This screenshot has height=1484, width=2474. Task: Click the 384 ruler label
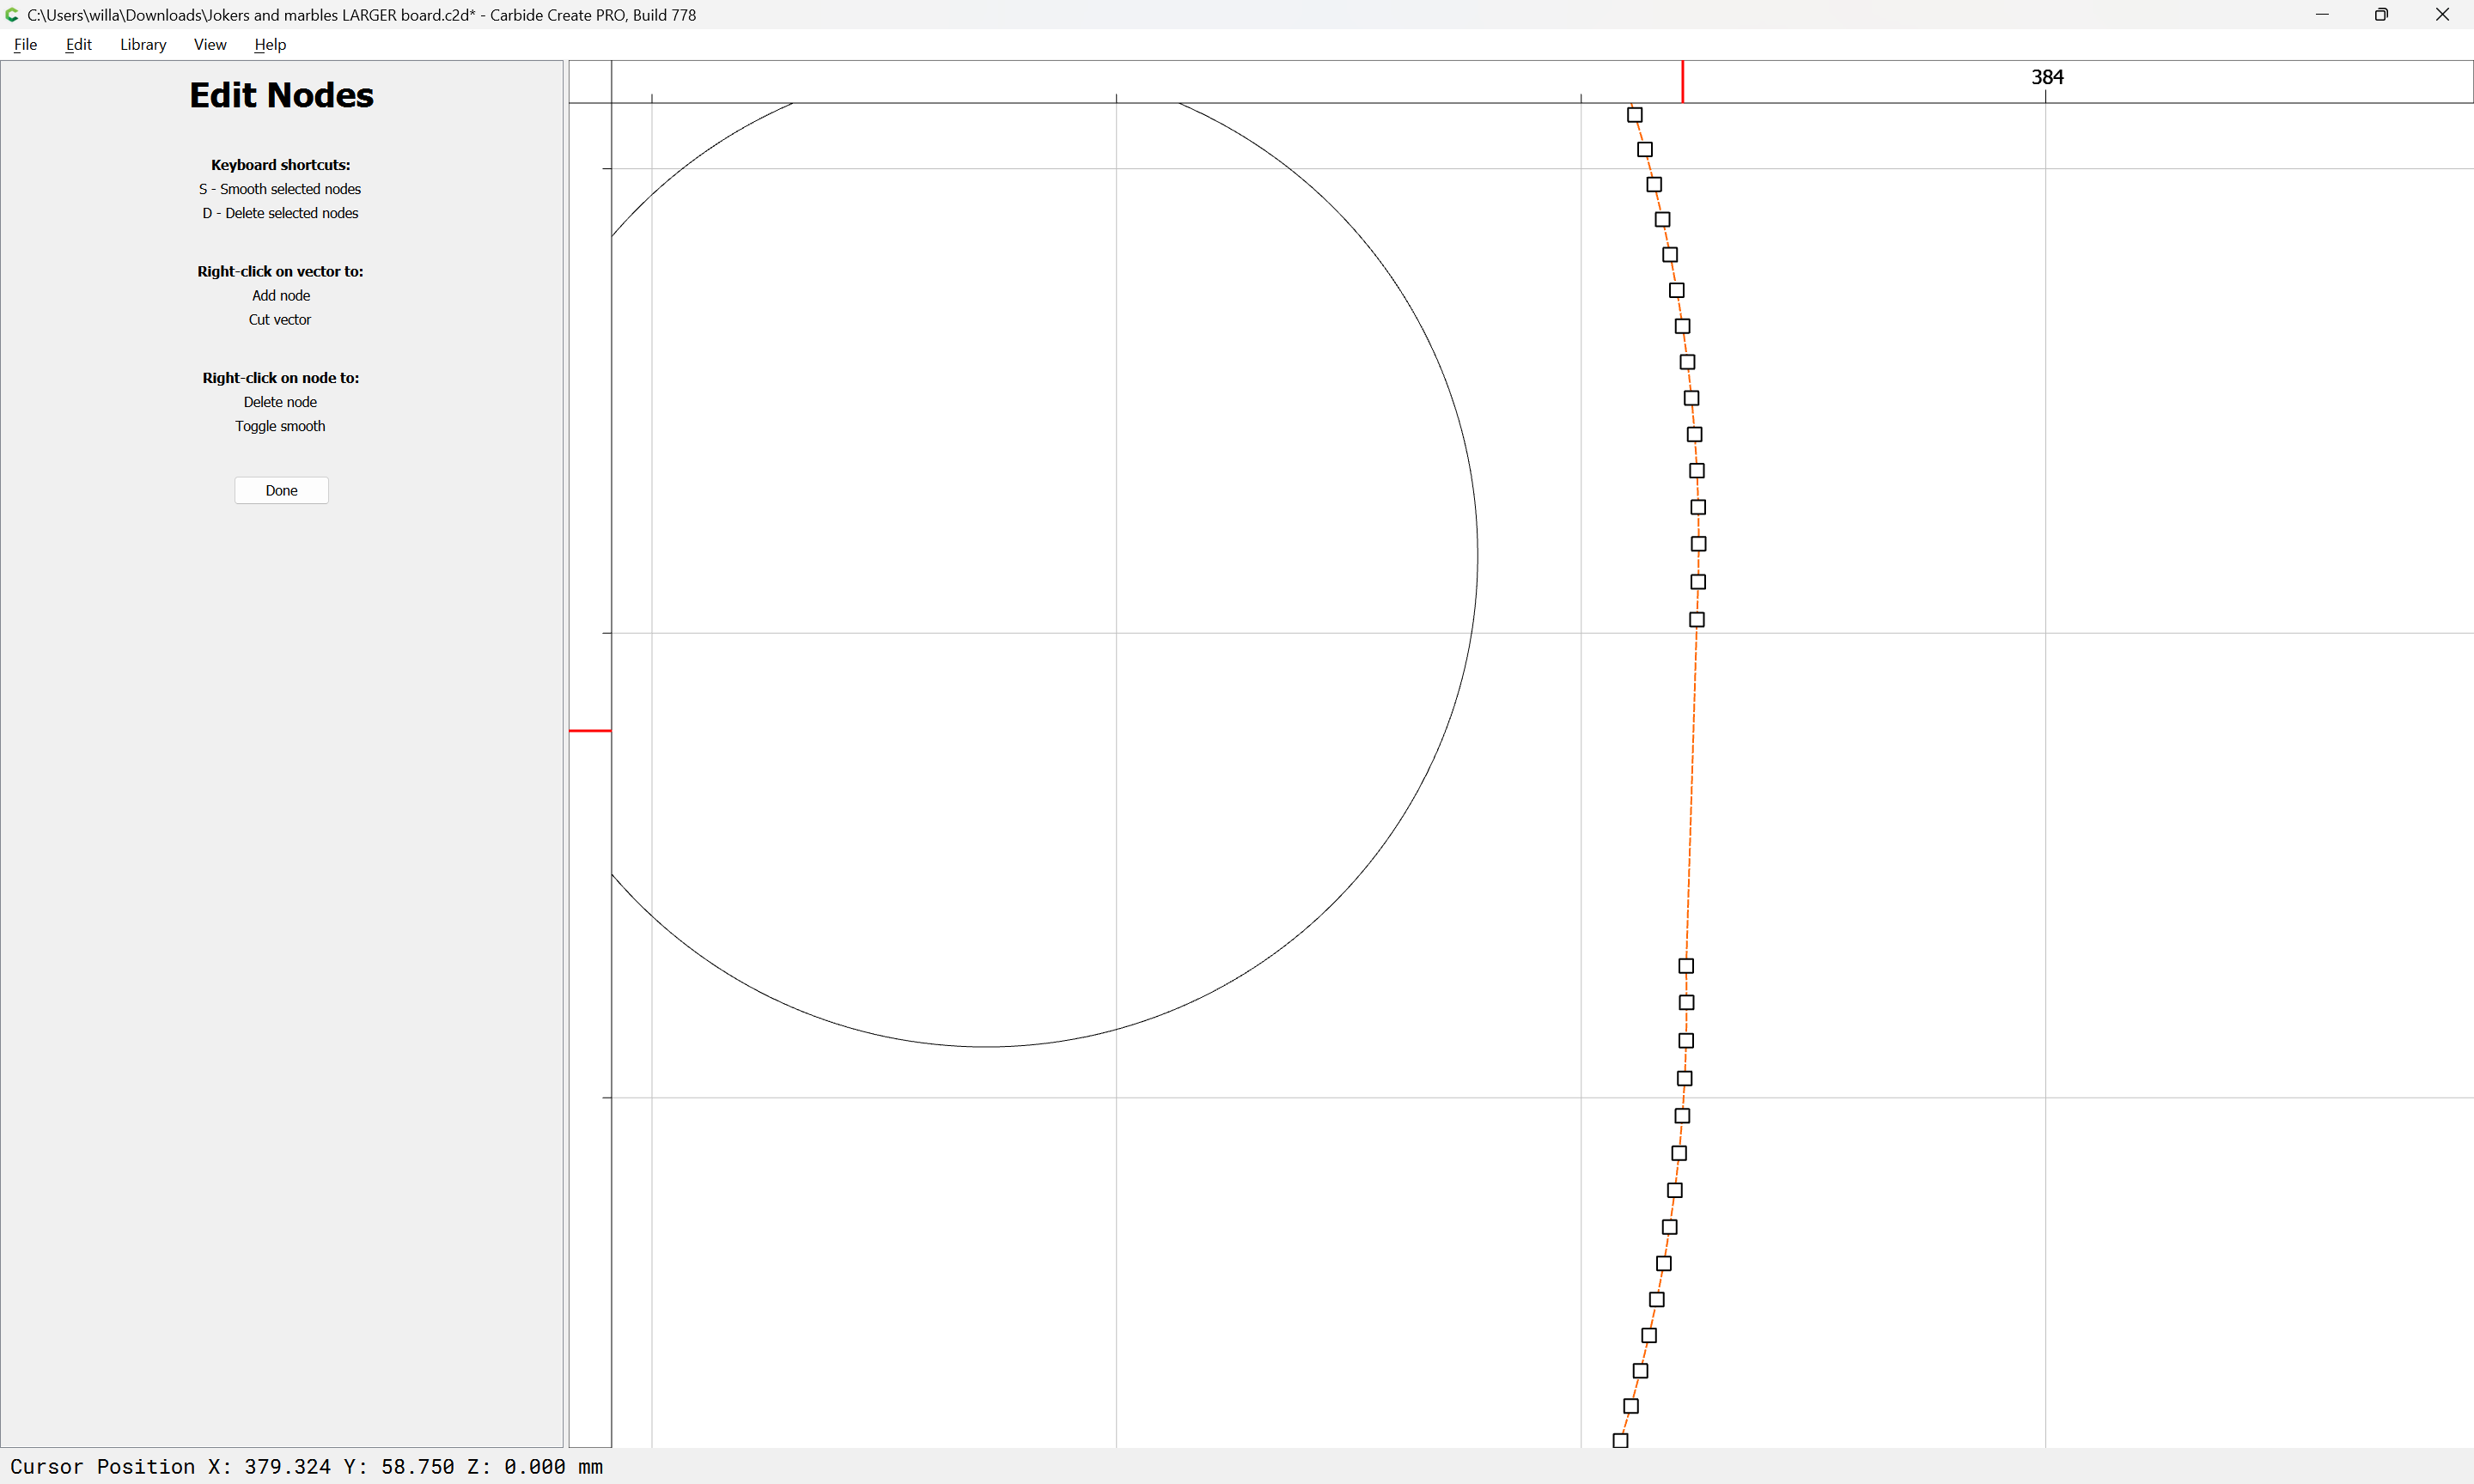click(x=2047, y=77)
